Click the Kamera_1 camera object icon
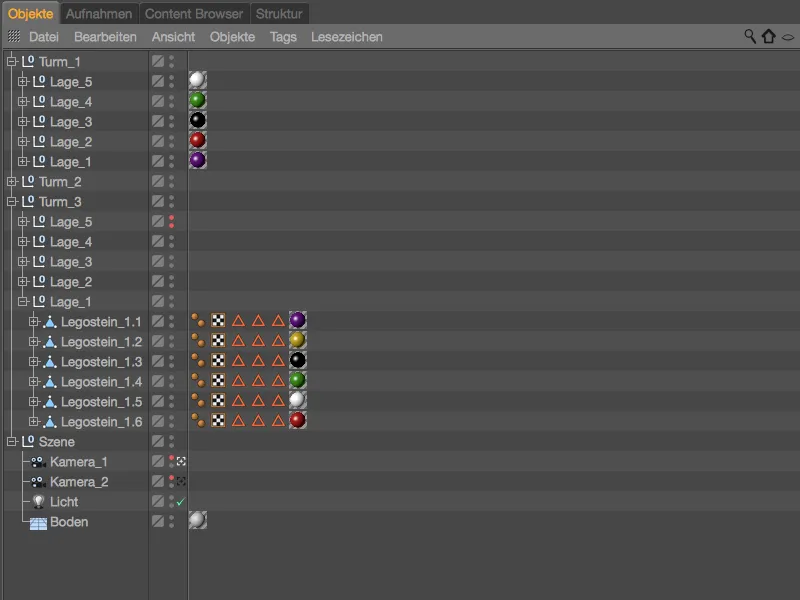Viewport: 800px width, 600px height. 38,462
